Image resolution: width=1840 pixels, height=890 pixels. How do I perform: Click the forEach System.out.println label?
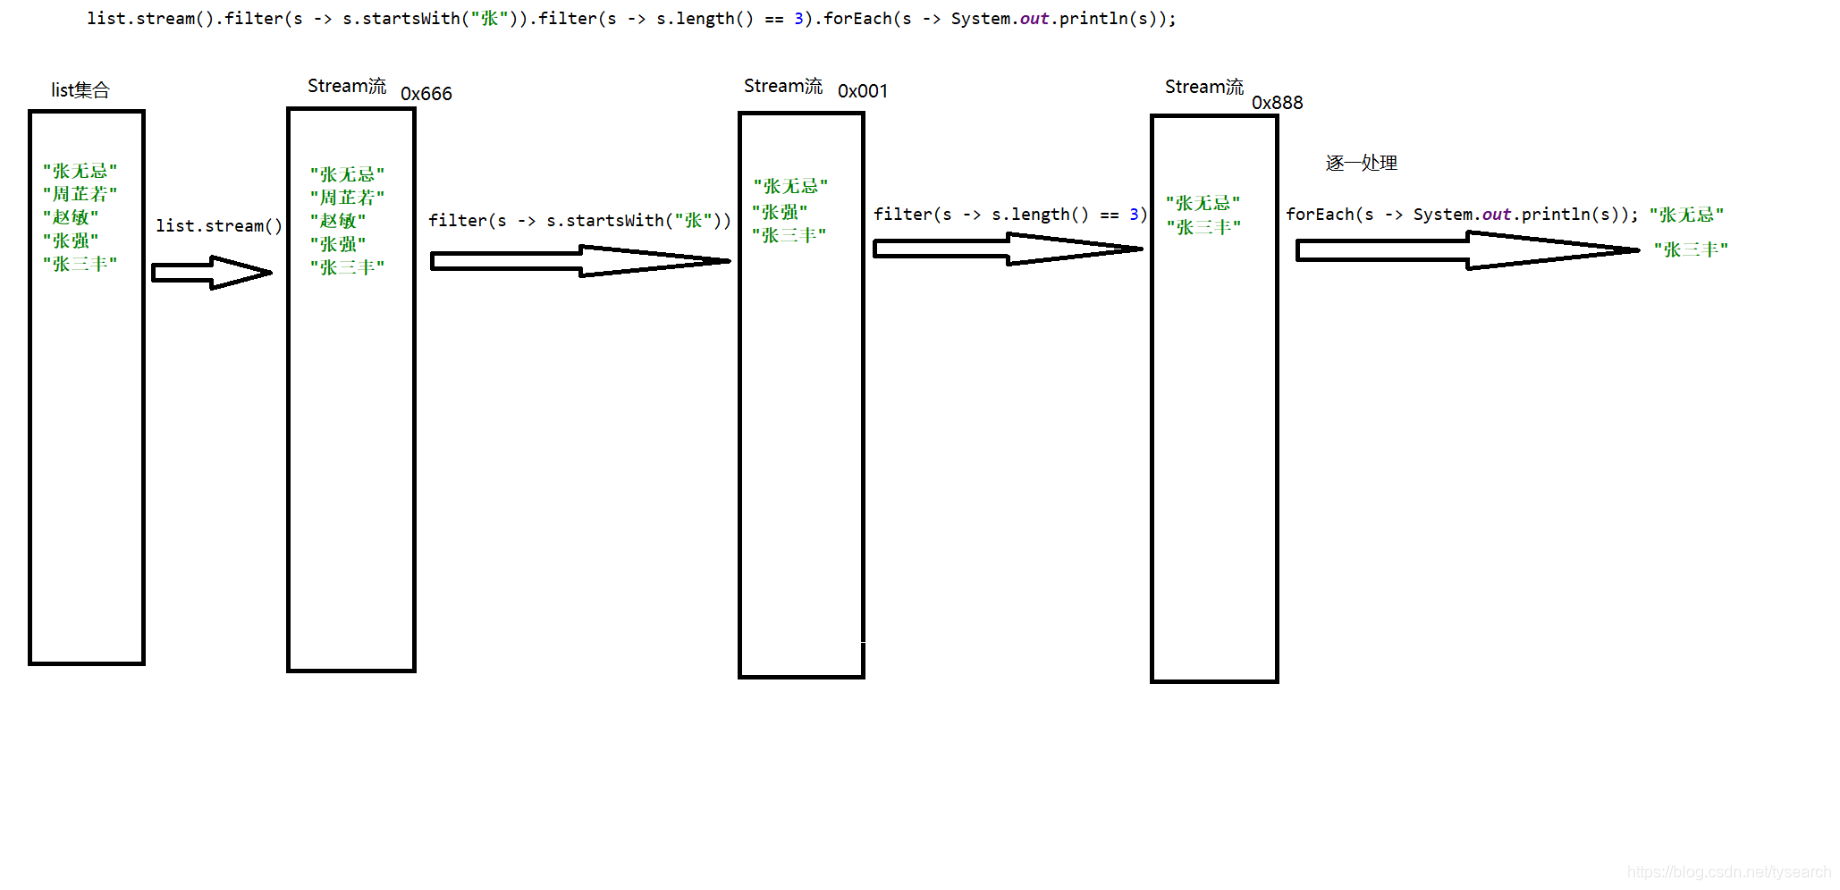[x=1462, y=214]
